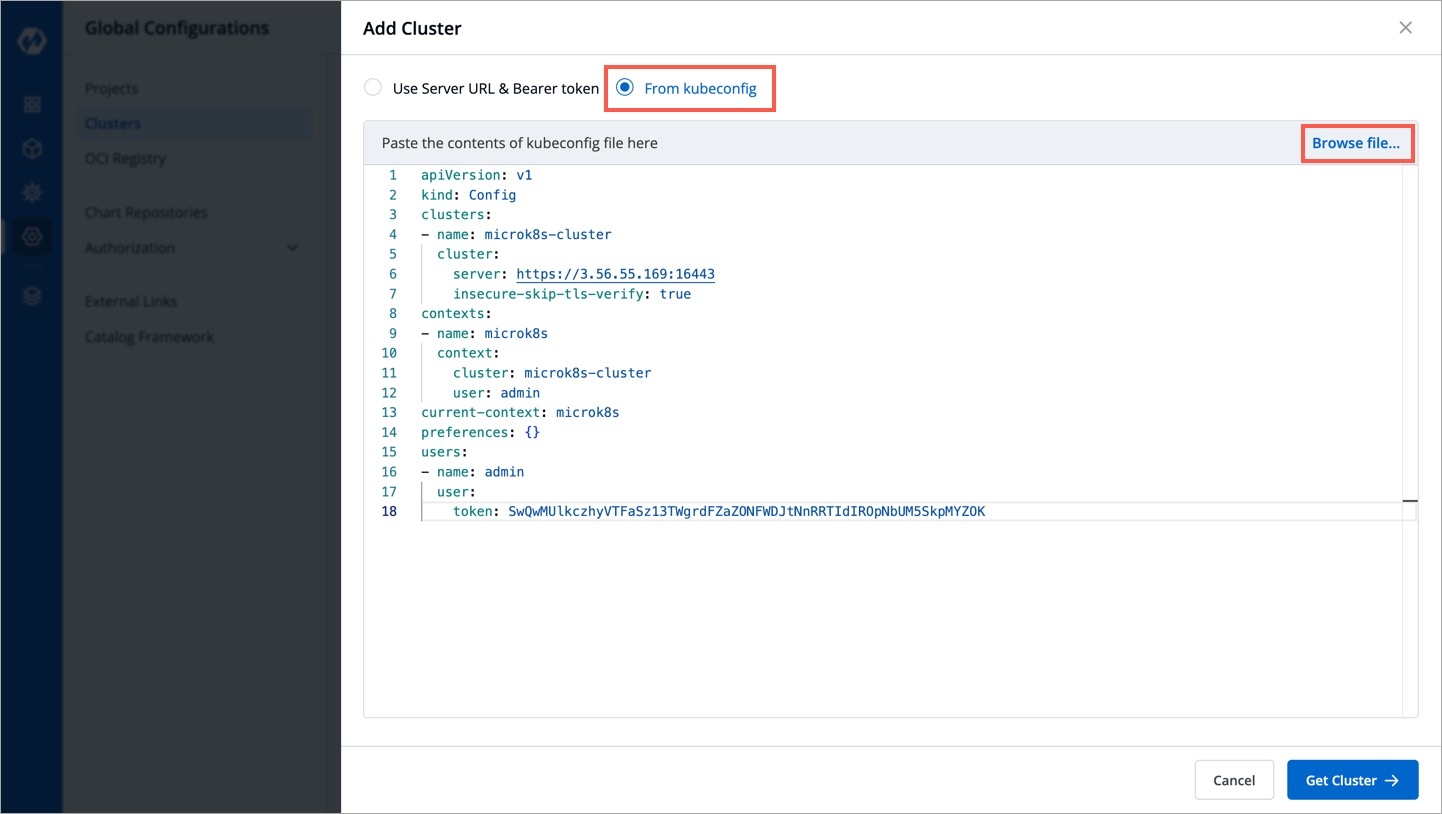Open the cube icon in sidebar
Image resolution: width=1442 pixels, height=814 pixels.
(x=32, y=149)
